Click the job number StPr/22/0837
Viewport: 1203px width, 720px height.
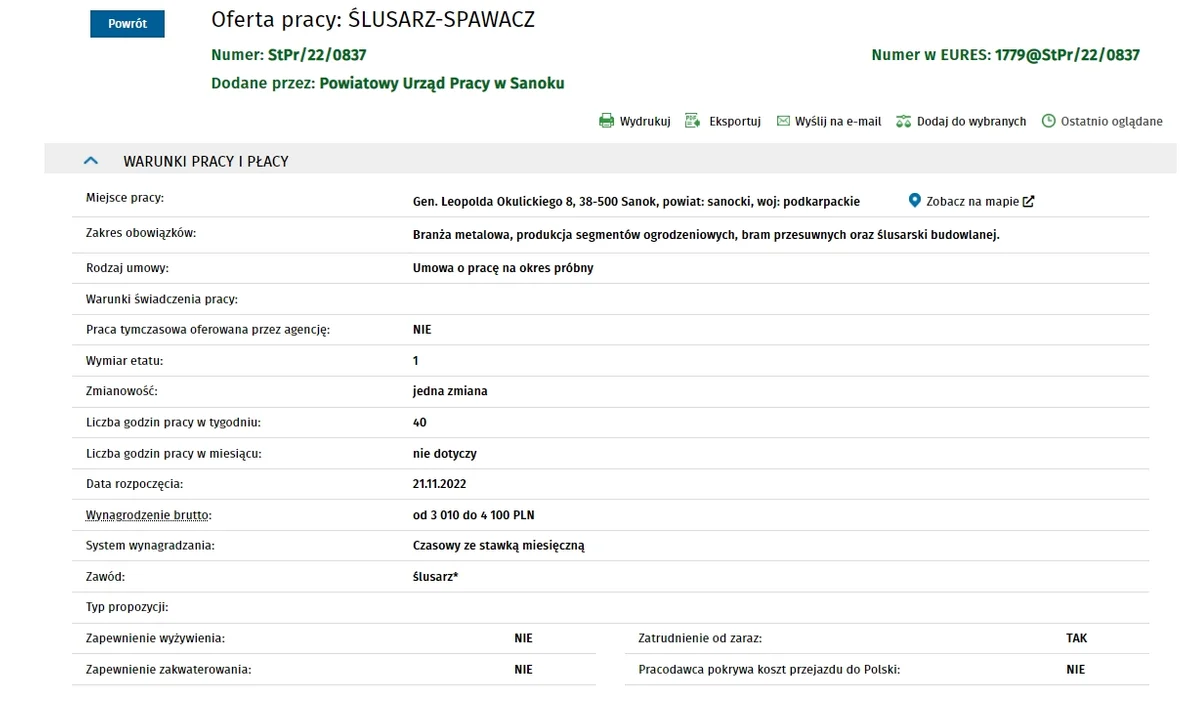point(317,55)
